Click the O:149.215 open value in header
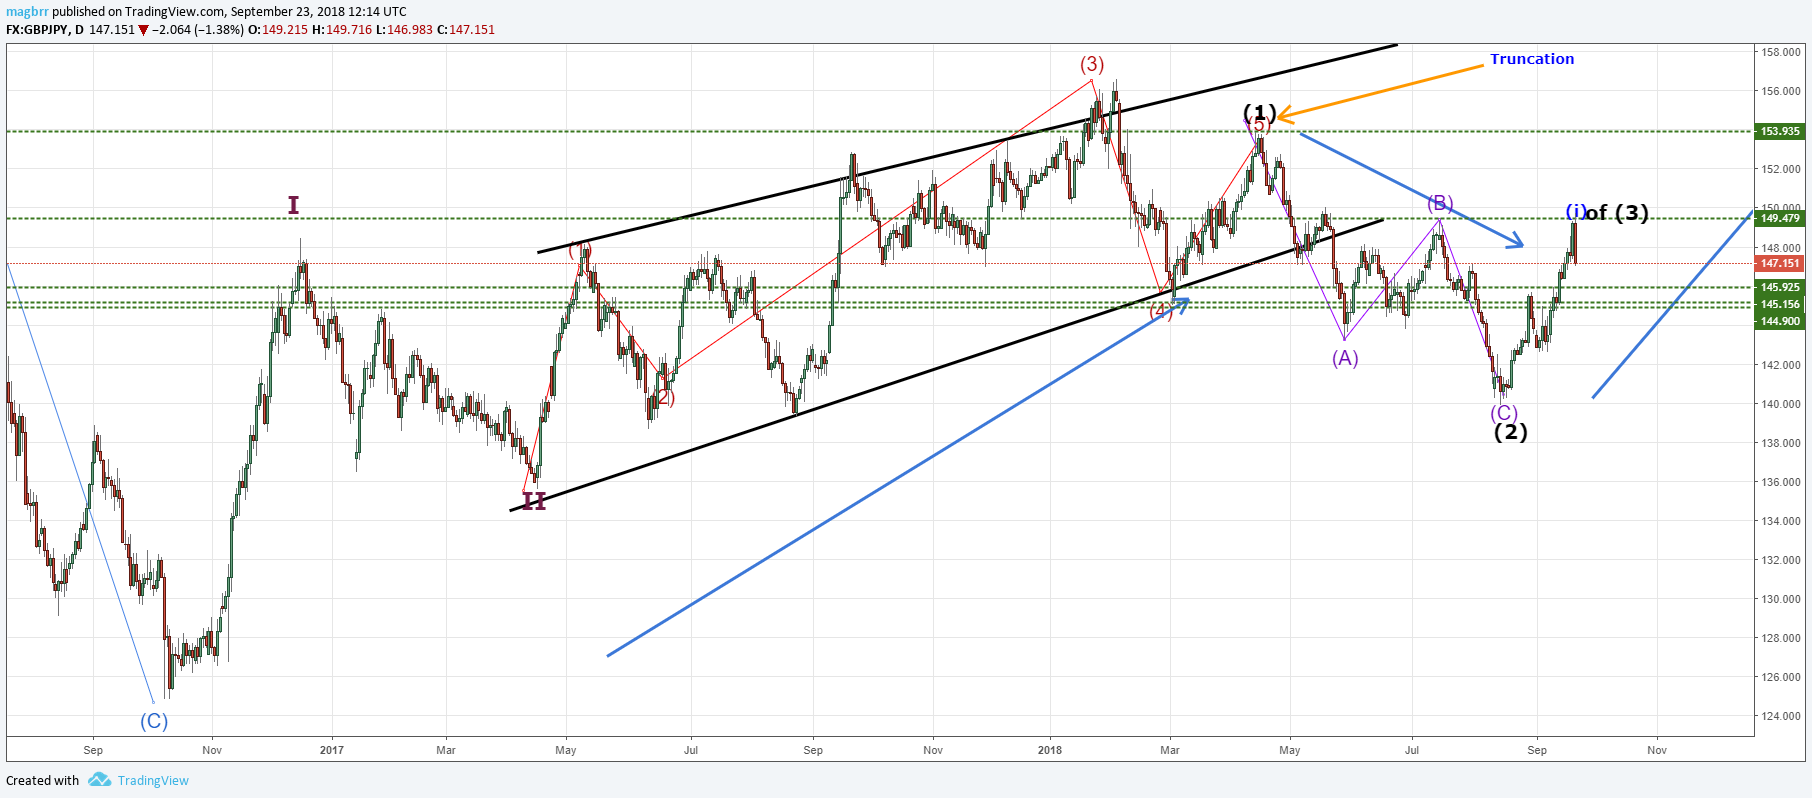1812x798 pixels. coord(278,30)
